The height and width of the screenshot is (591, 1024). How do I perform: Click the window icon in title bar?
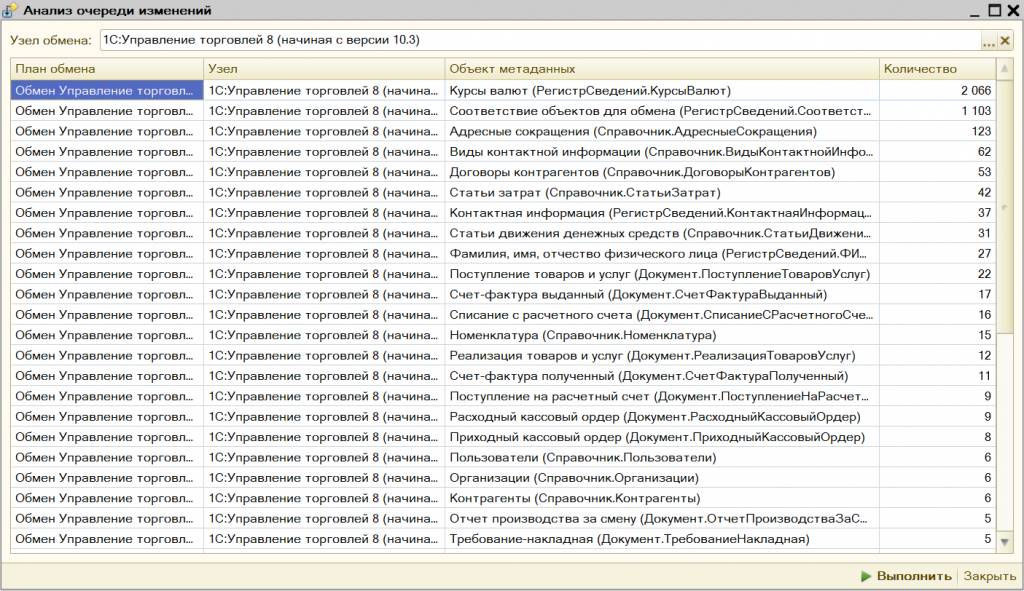point(9,10)
